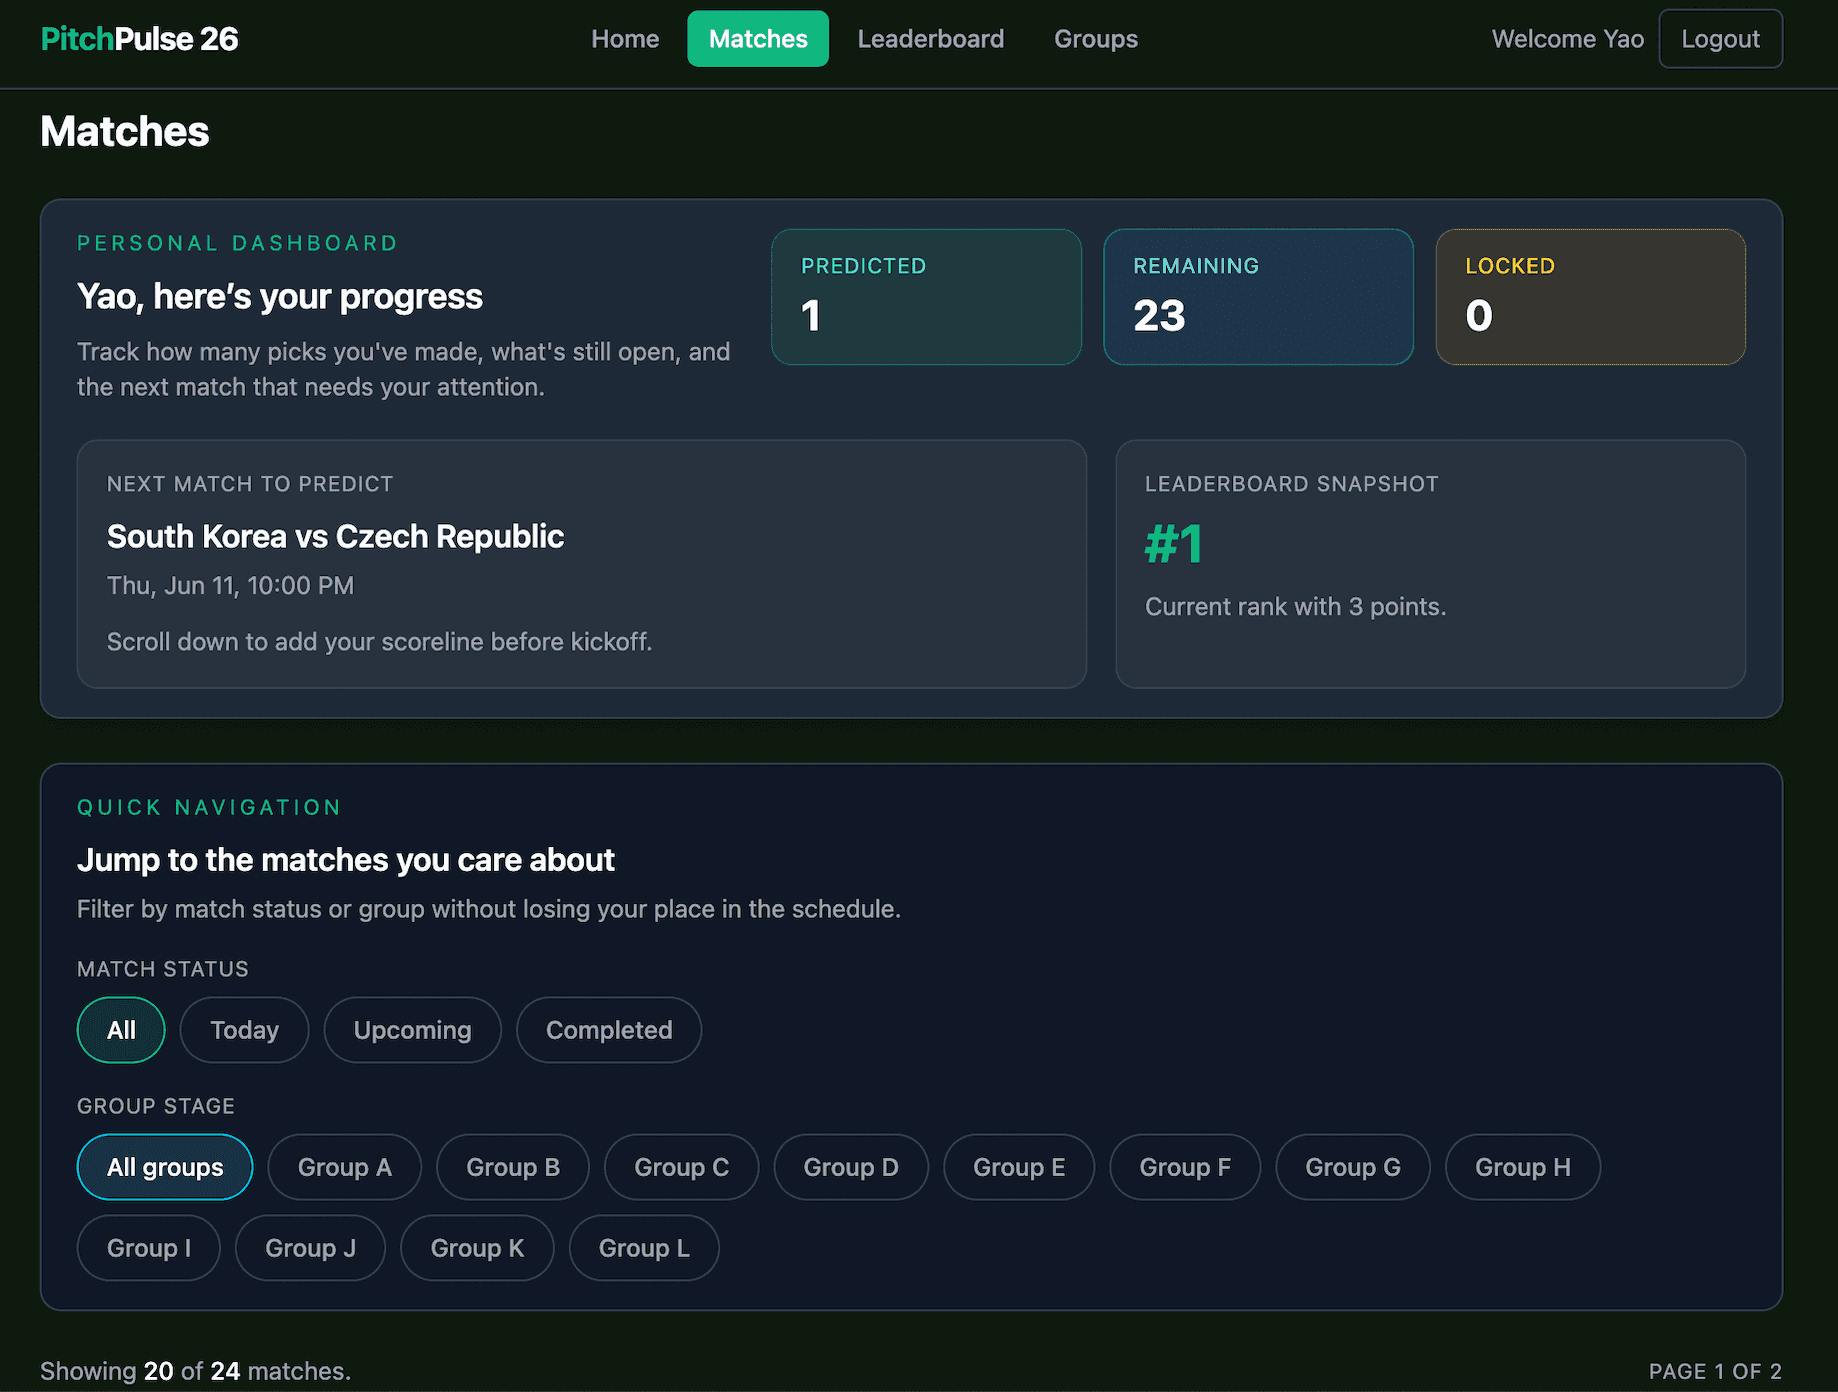Pick the Group J filter
Screen dimensions: 1838x1392
point(310,1248)
